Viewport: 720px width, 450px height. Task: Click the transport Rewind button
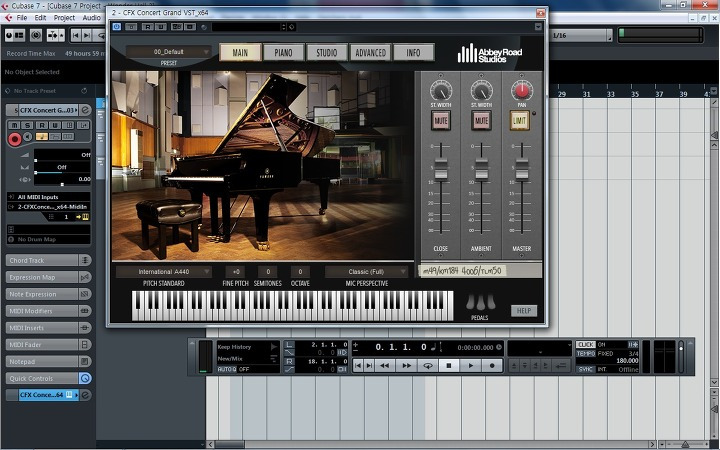tap(384, 366)
